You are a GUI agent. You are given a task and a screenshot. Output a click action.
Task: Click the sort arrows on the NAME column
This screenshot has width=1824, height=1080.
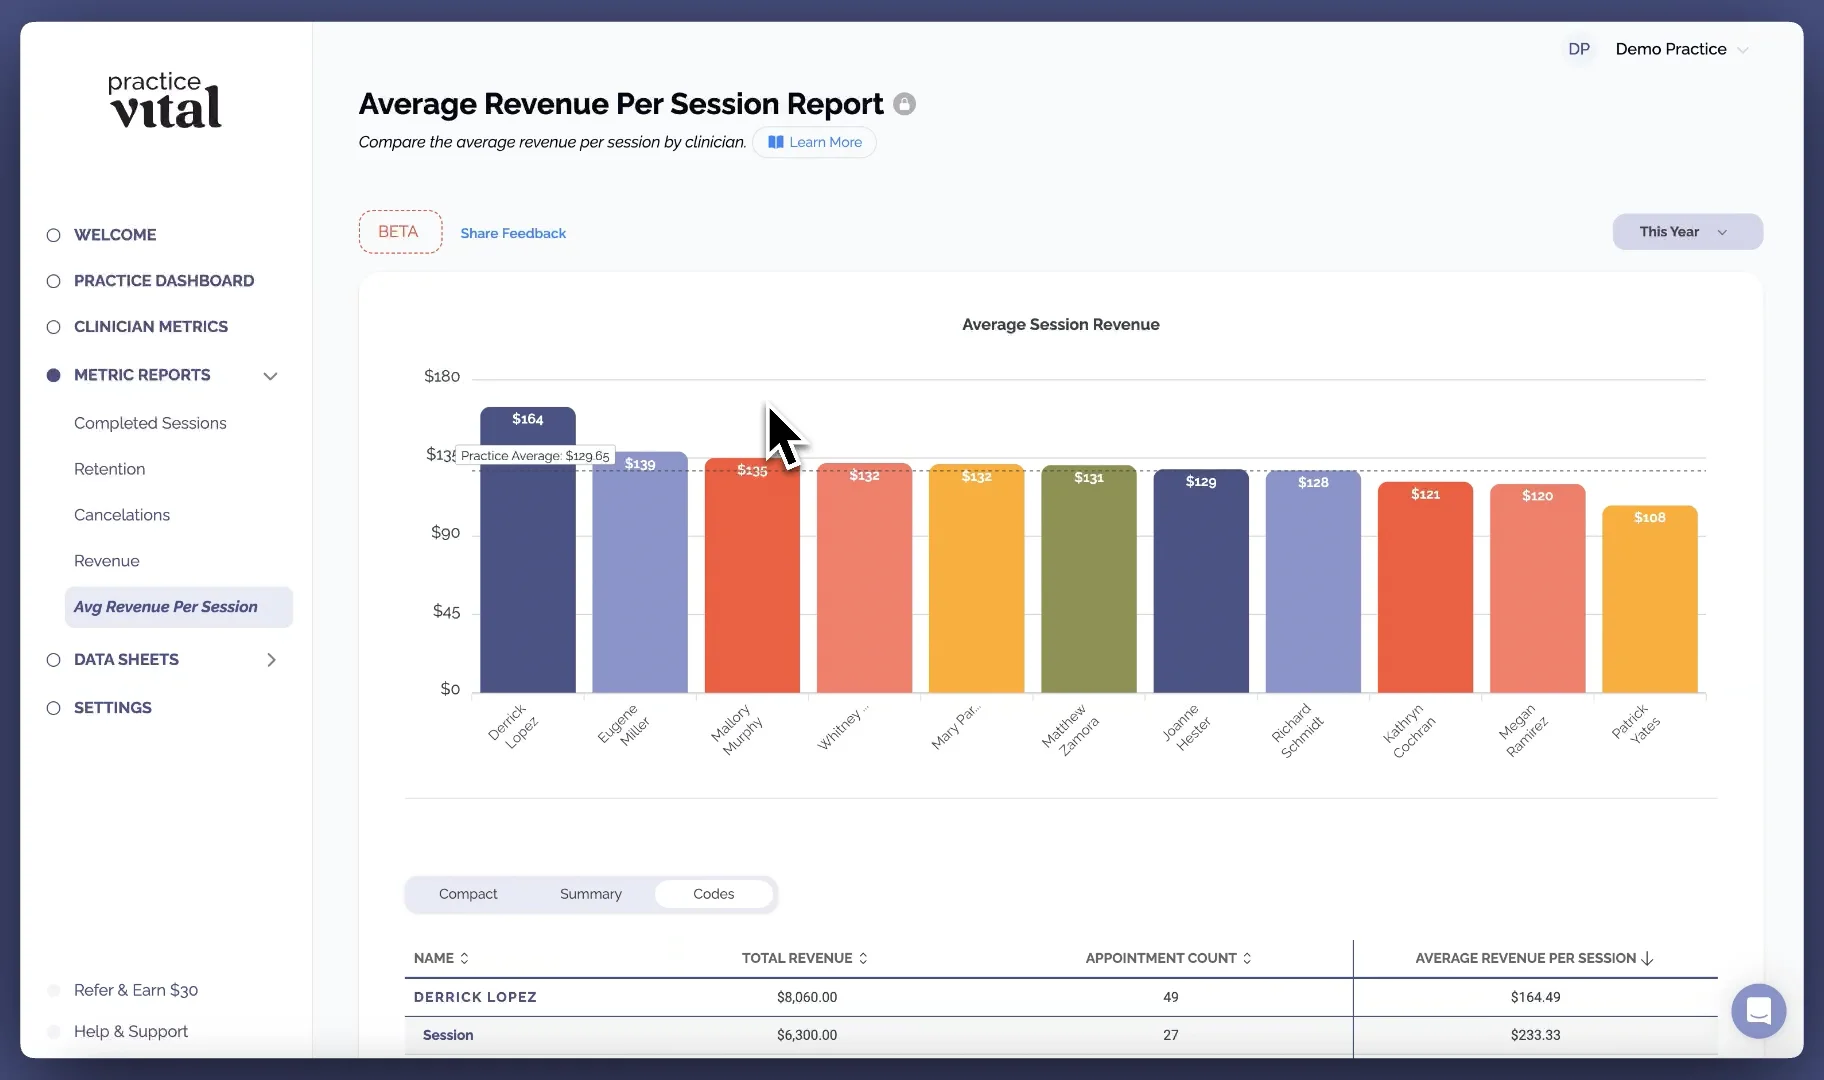click(465, 958)
